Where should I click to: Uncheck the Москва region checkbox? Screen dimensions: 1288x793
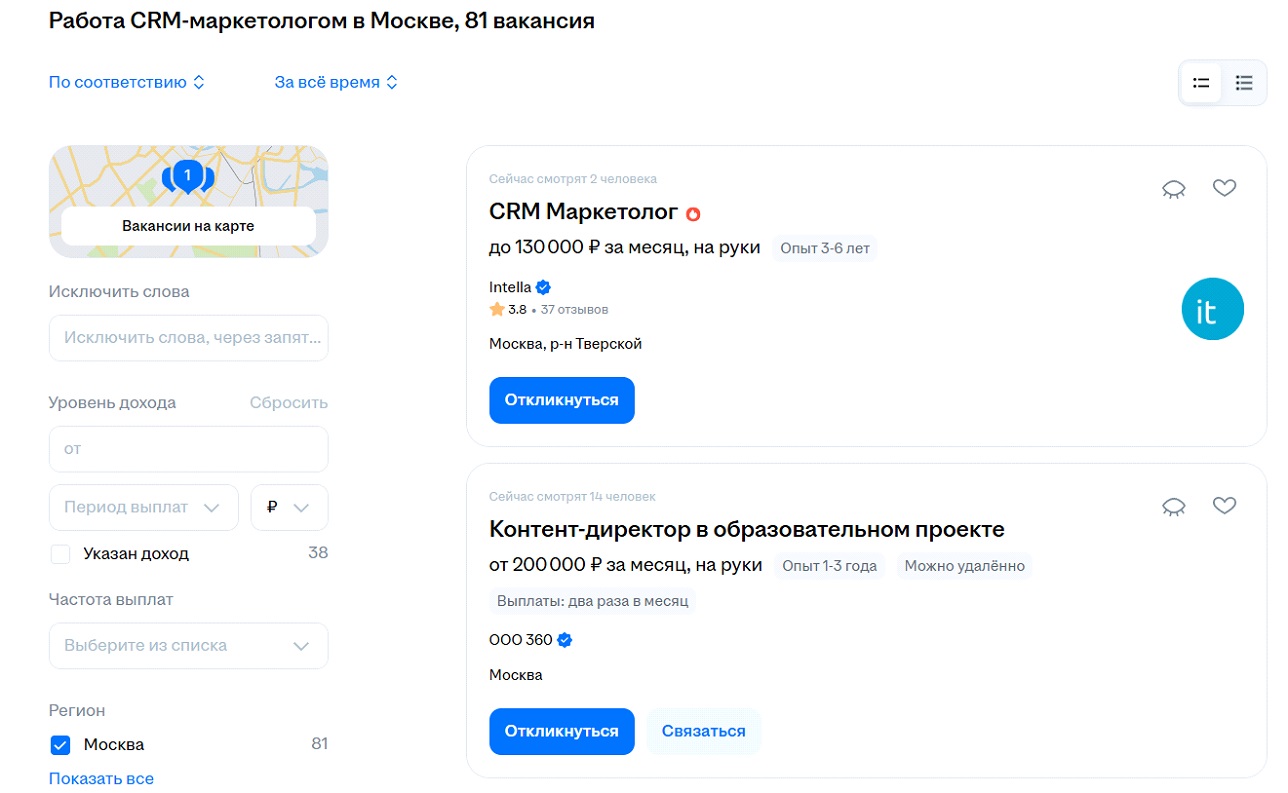pos(60,745)
